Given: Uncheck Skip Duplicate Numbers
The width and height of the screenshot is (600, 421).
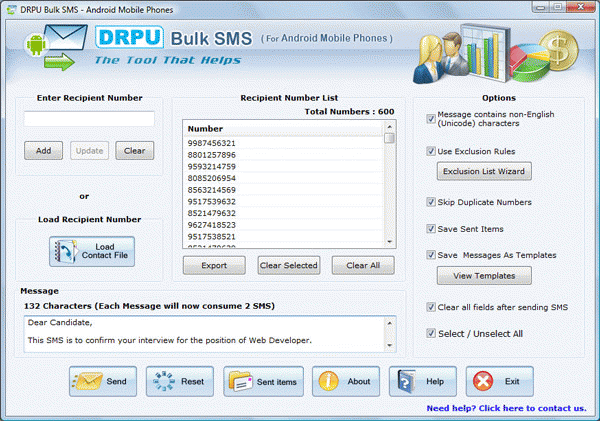Looking at the screenshot, I should 431,202.
